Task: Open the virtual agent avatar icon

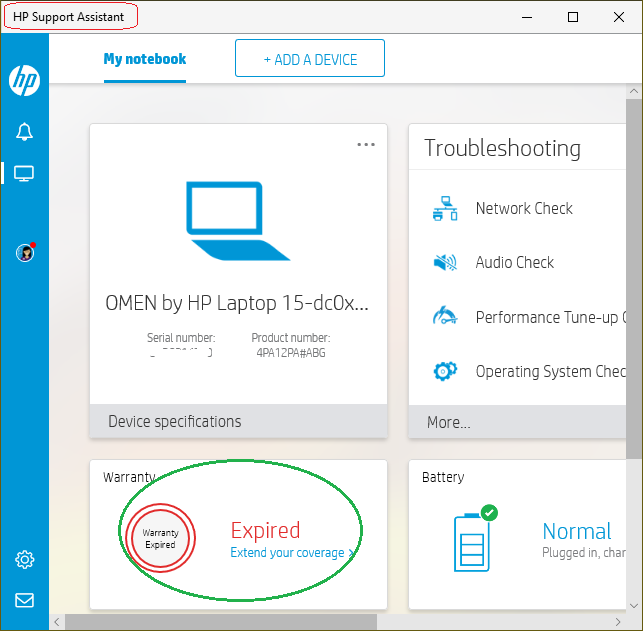Action: coord(25,252)
